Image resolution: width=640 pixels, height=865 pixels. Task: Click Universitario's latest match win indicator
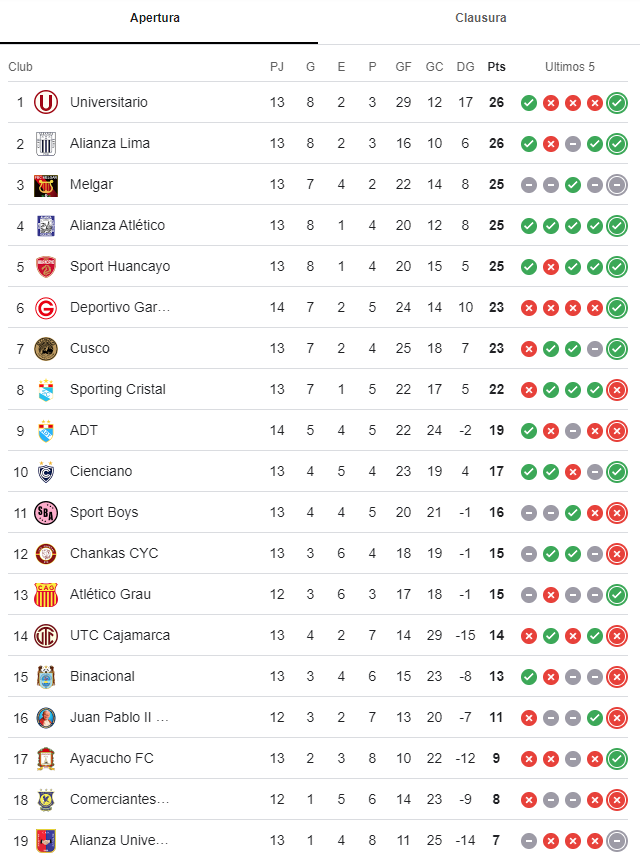pos(617,103)
